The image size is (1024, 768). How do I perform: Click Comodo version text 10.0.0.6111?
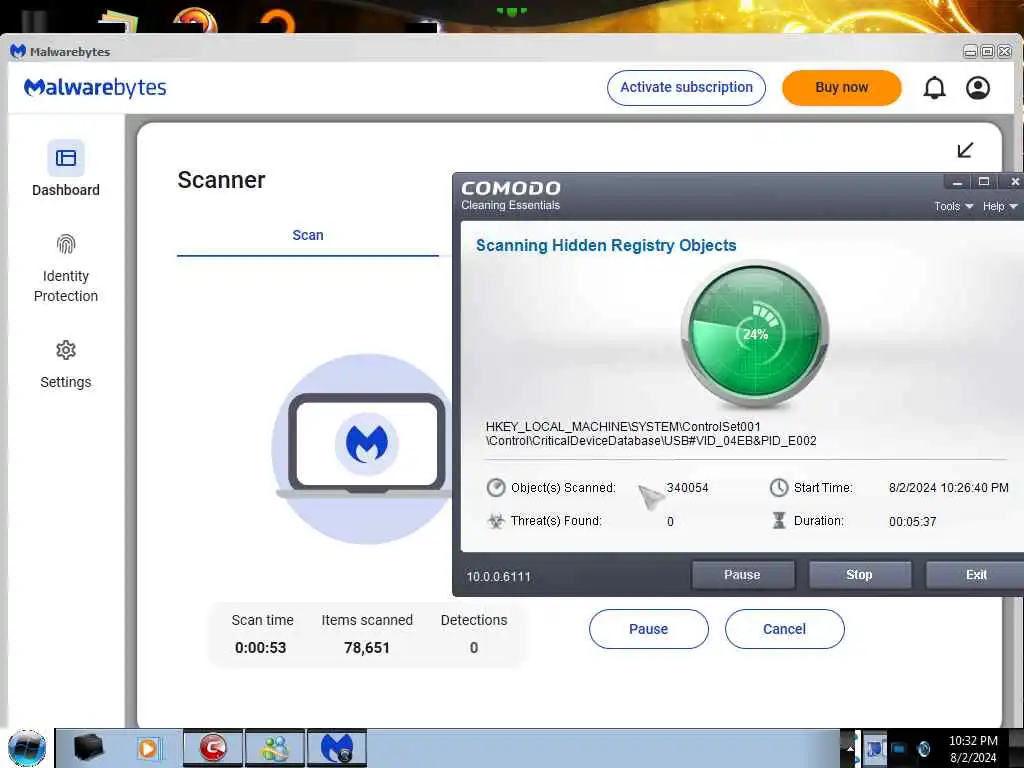498,577
